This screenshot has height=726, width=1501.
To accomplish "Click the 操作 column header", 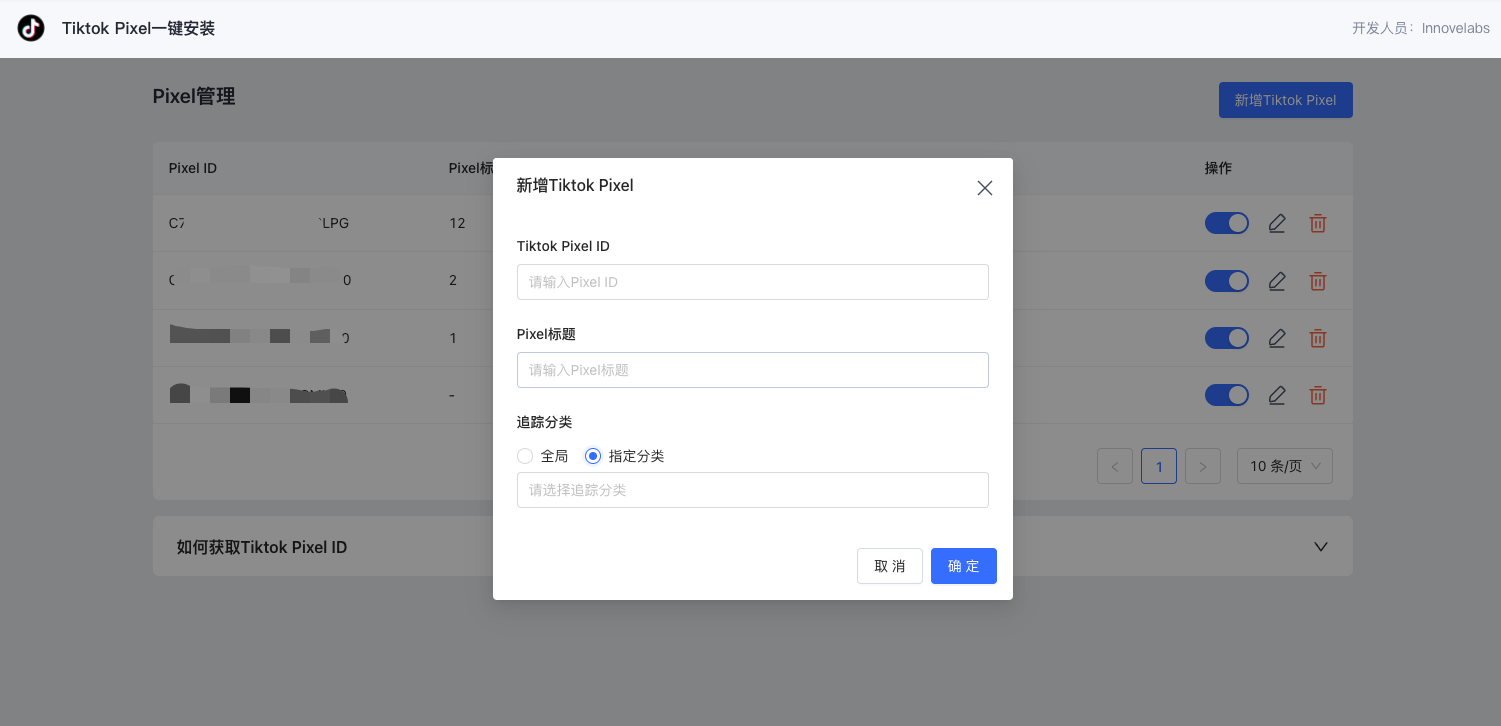I will tap(1218, 168).
